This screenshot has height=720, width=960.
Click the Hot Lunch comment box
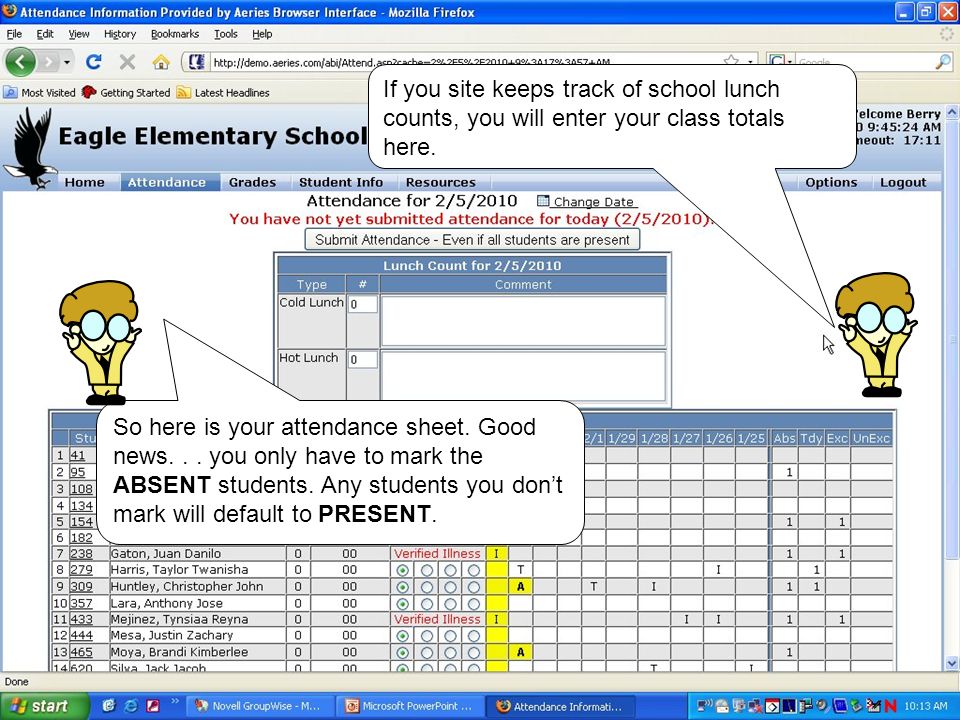tap(523, 375)
